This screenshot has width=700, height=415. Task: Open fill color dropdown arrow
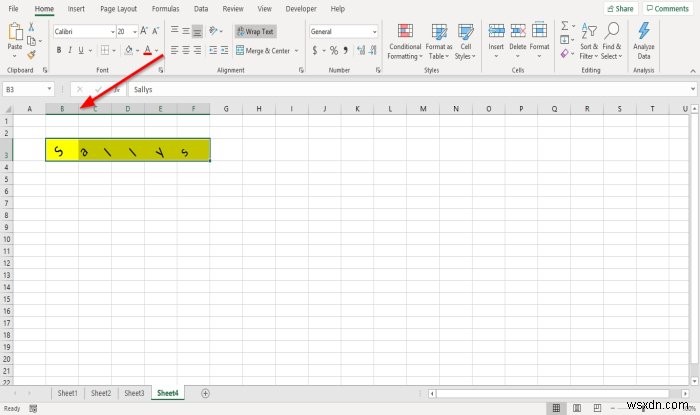pyautogui.click(x=137, y=51)
